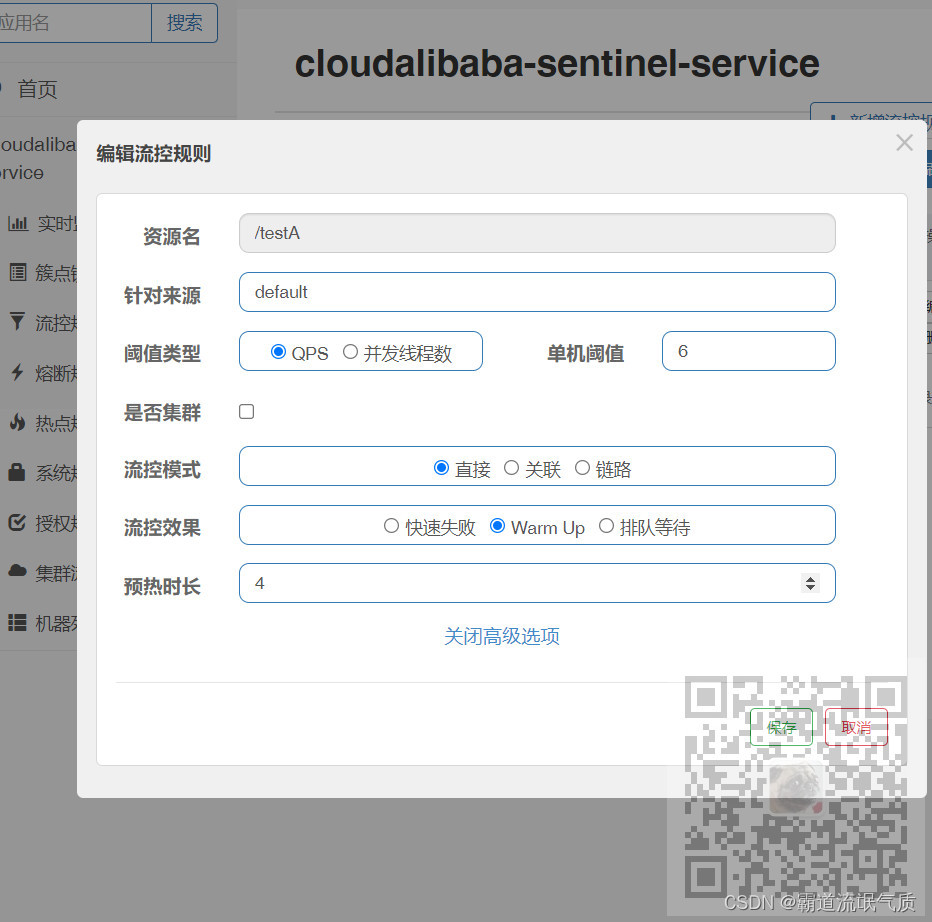Image resolution: width=932 pixels, height=922 pixels.
Task: Select 链路 flow control mode
Action: click(x=582, y=467)
